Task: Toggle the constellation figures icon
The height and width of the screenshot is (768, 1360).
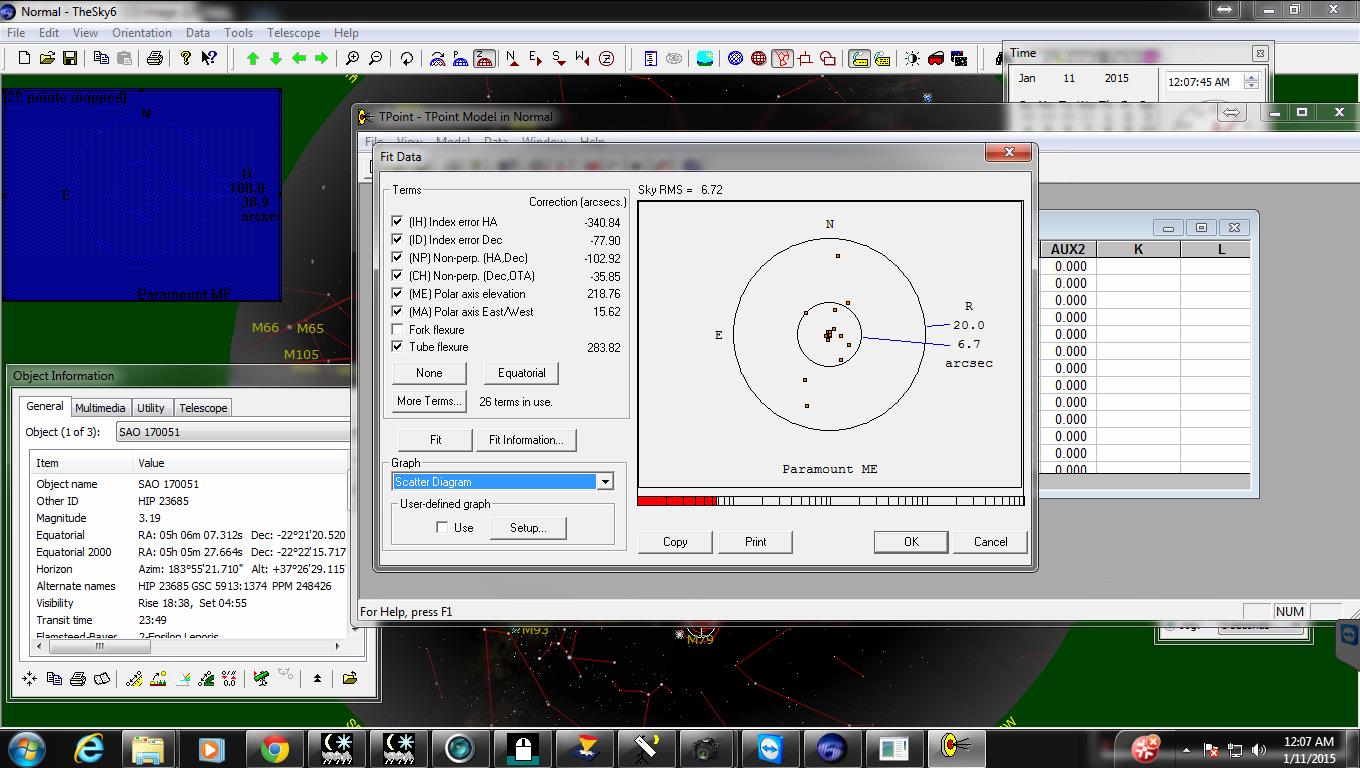Action: tap(782, 59)
